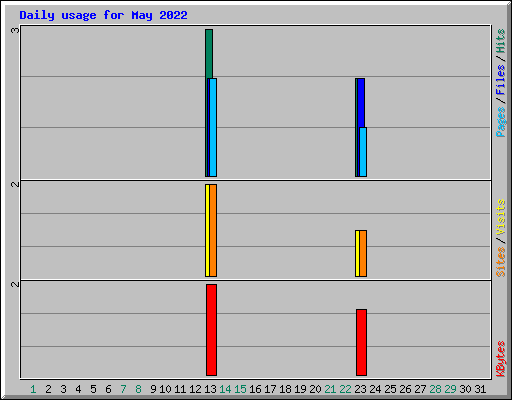Click the Sites/Visits chart's y-axis value 2

point(15,184)
